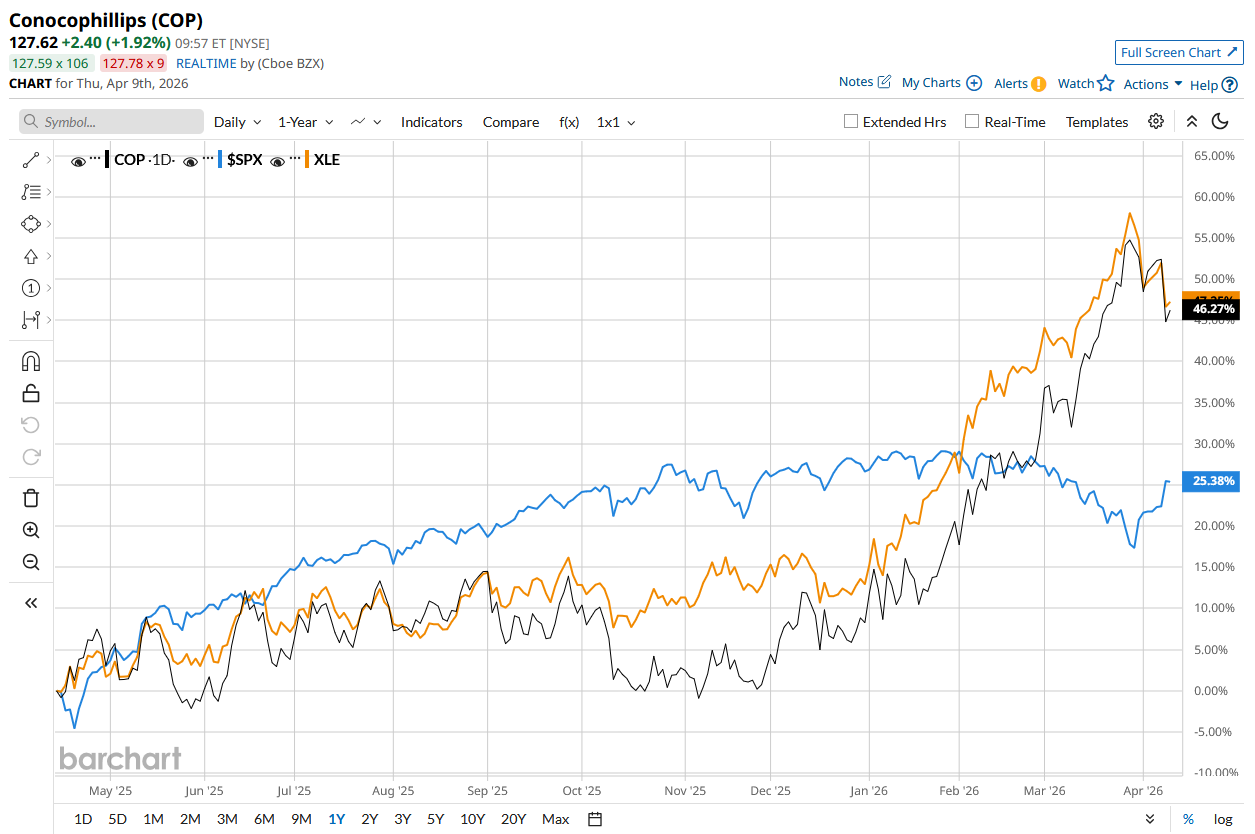Switch to dark mode moon icon
This screenshot has width=1255, height=834.
click(x=1220, y=122)
